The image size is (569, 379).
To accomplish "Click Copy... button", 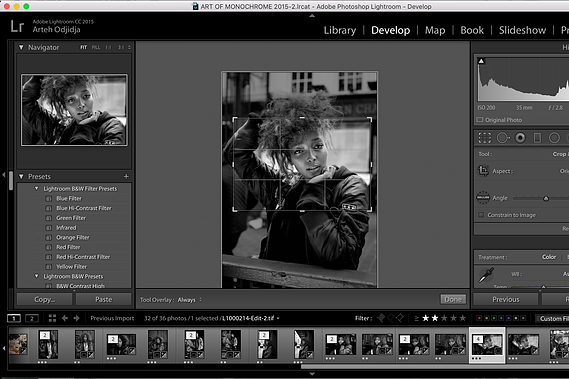I will [x=44, y=299].
